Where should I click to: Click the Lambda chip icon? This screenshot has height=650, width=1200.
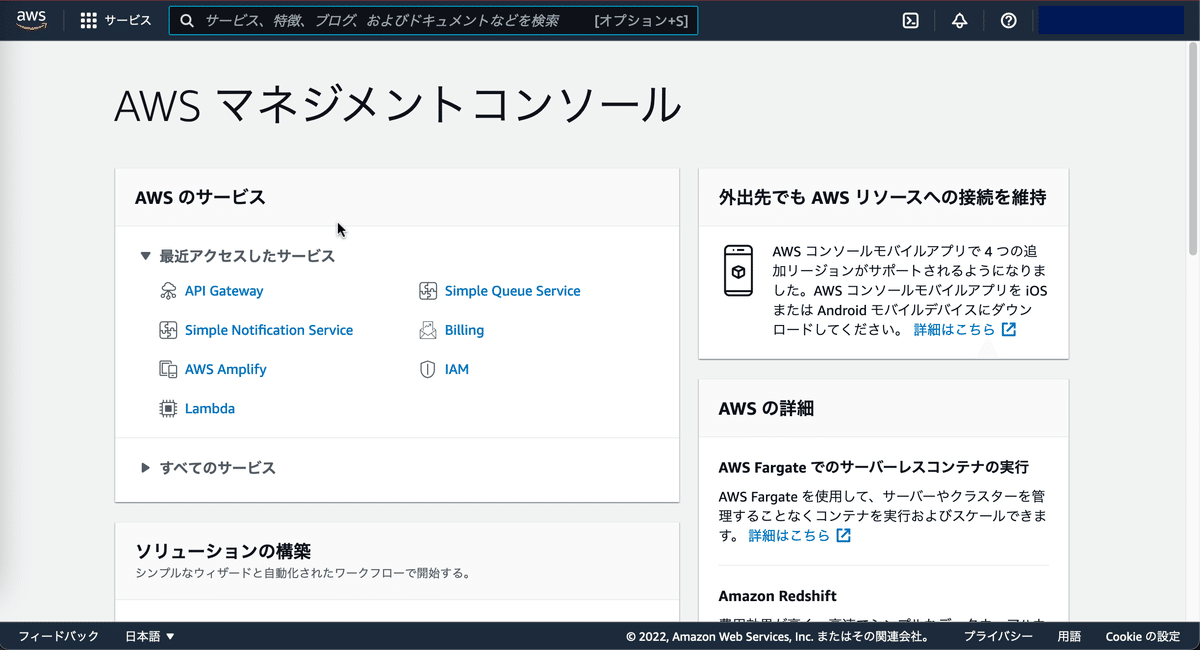pos(168,408)
